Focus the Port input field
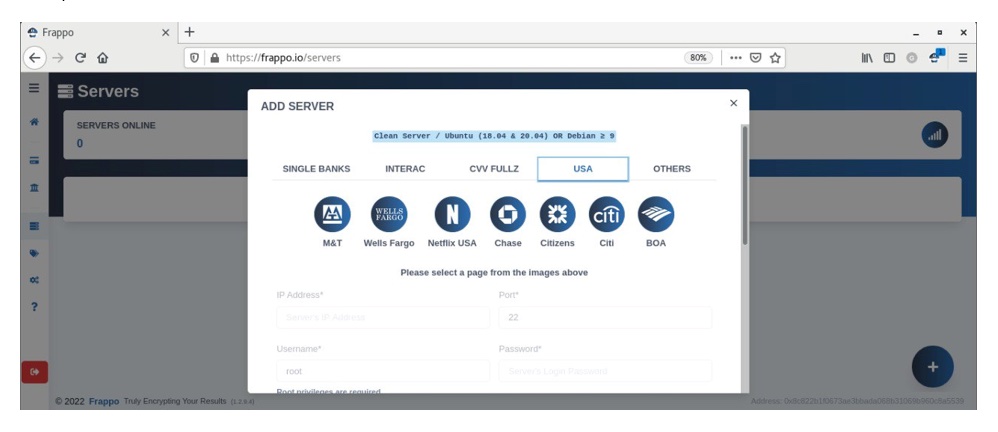This screenshot has width=998, height=432. [604, 317]
